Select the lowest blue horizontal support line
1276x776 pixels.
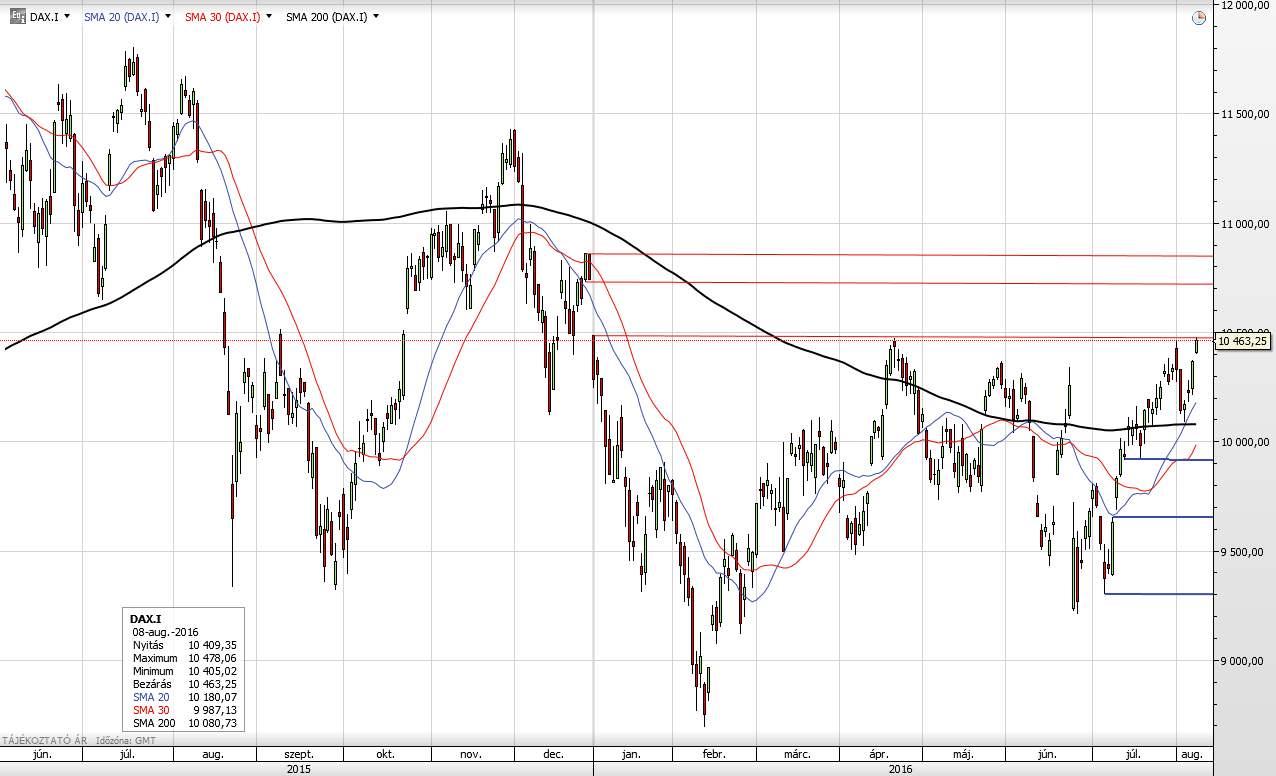(1160, 594)
